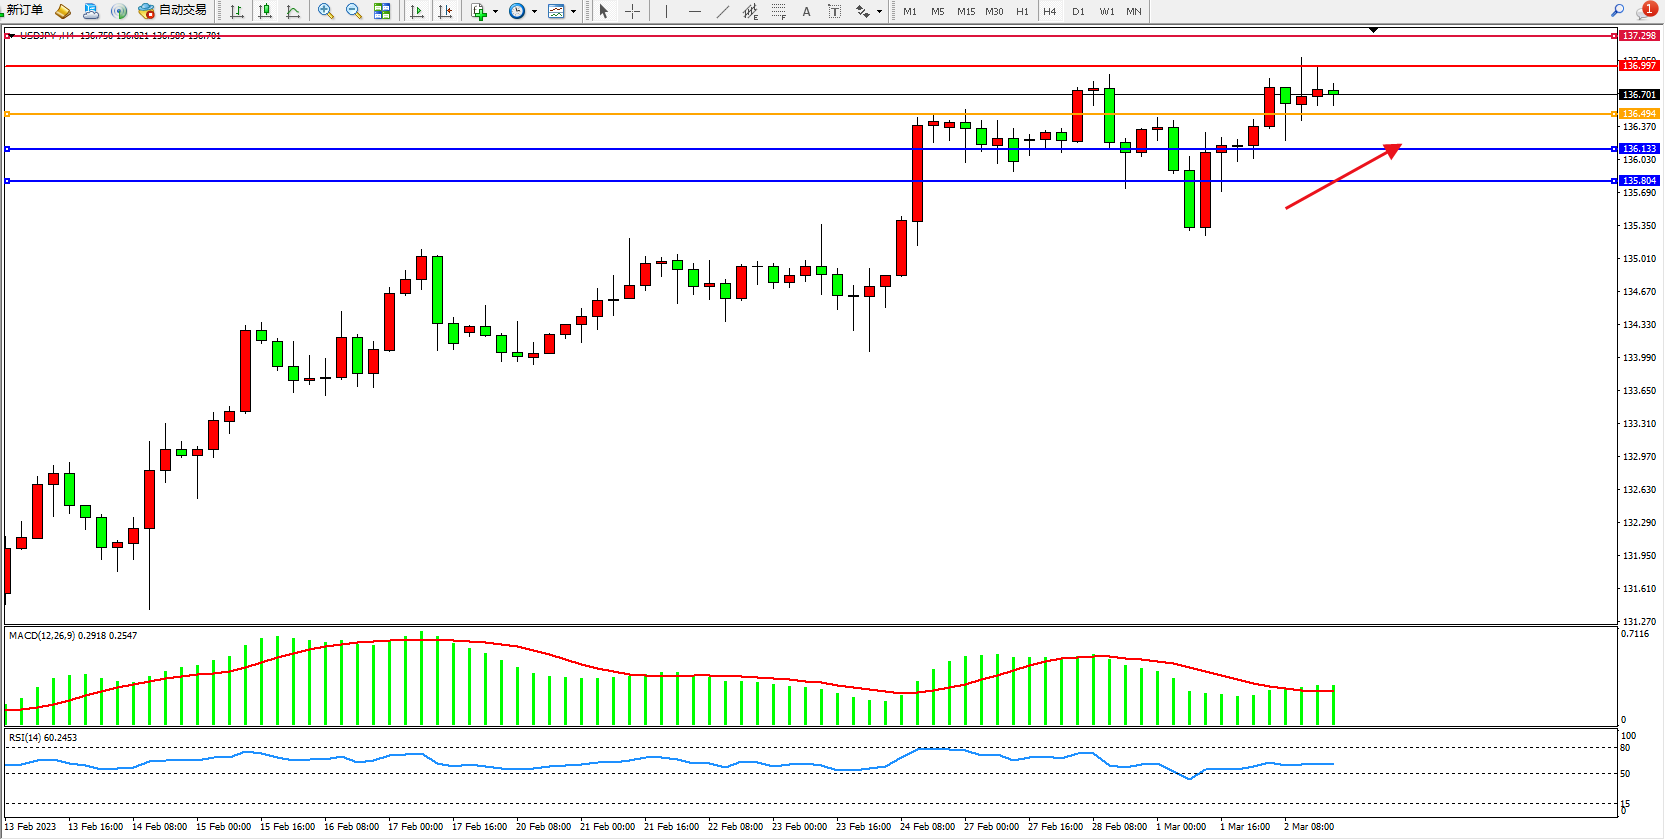Select the vertical line drawing tool
Viewport: 1665px width, 840px height.
point(666,11)
